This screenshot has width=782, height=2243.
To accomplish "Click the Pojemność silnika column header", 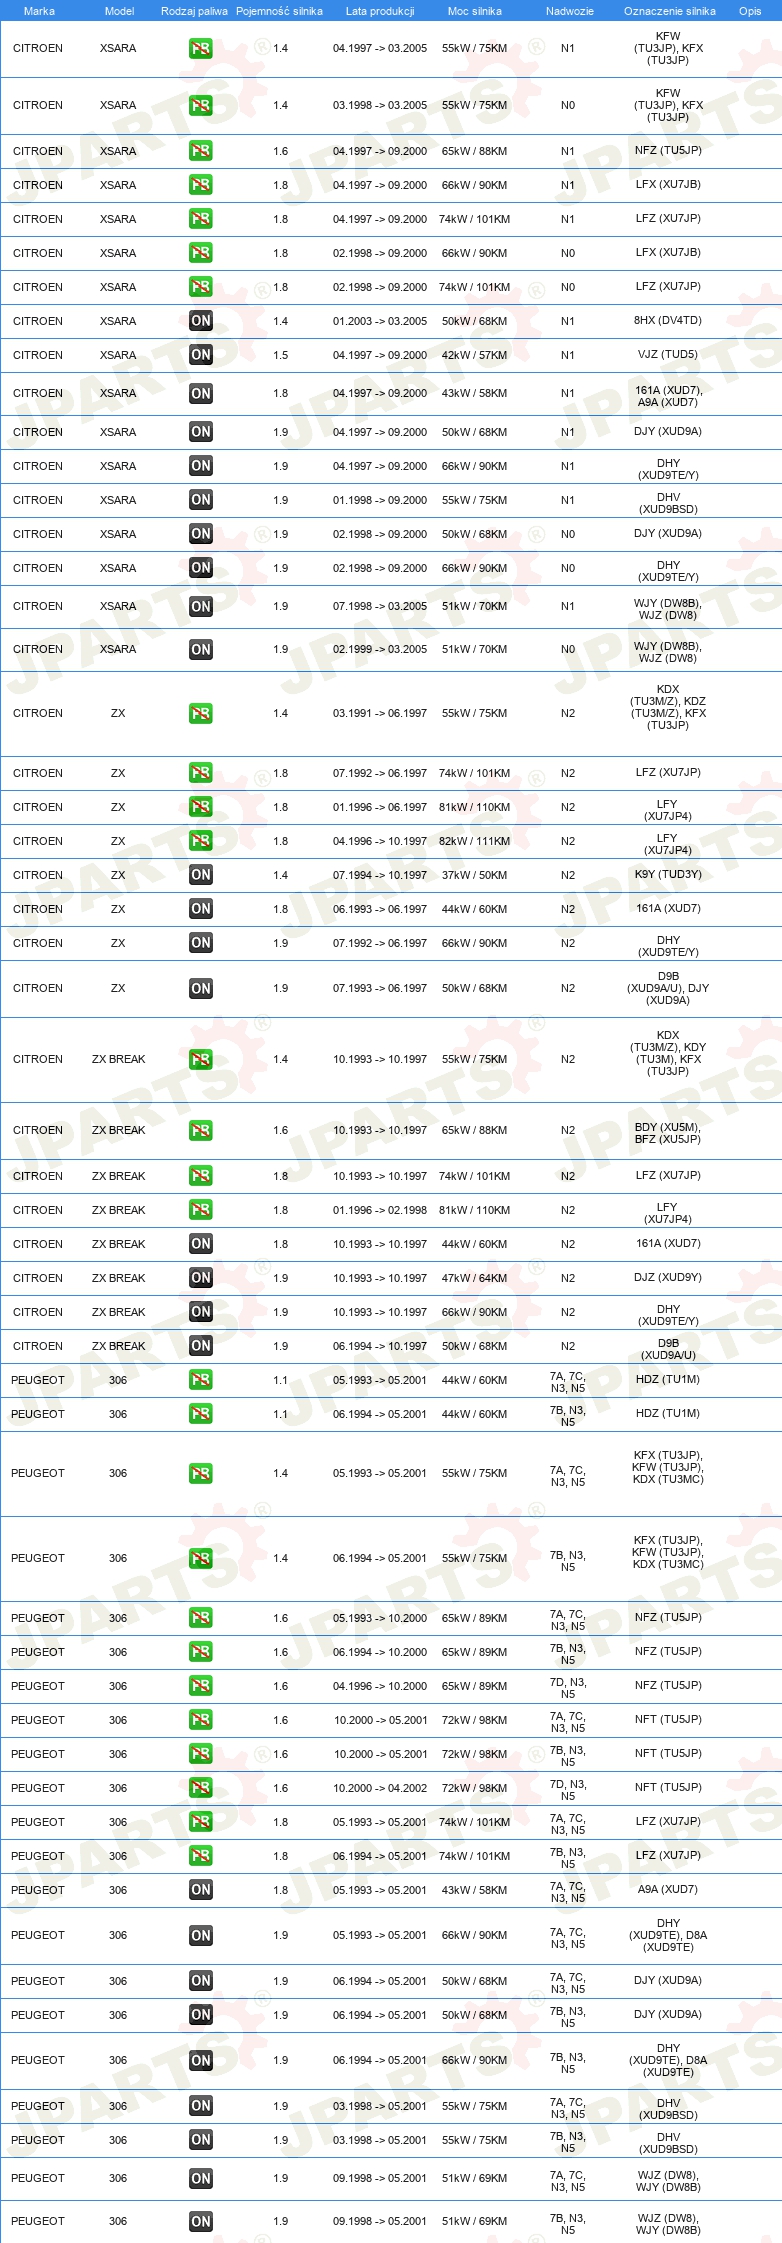I will [279, 11].
